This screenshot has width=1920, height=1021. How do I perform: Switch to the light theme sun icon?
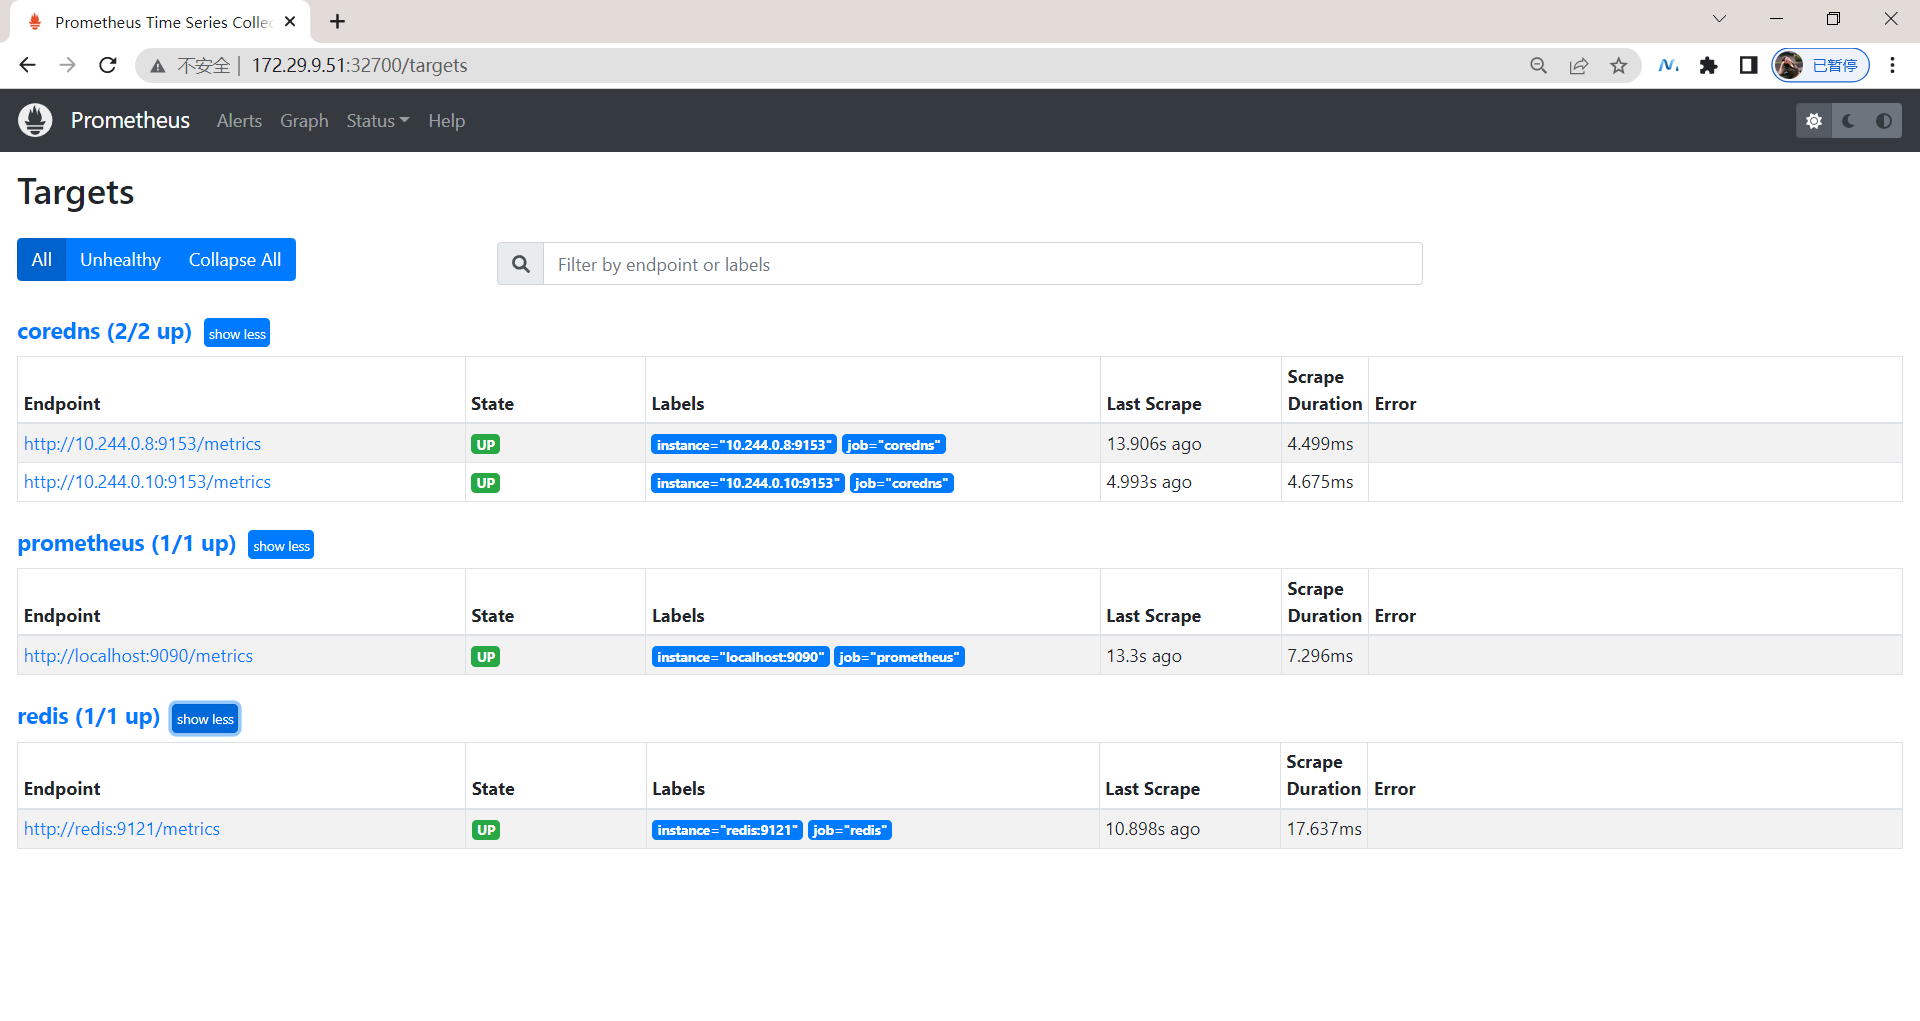tap(1814, 121)
